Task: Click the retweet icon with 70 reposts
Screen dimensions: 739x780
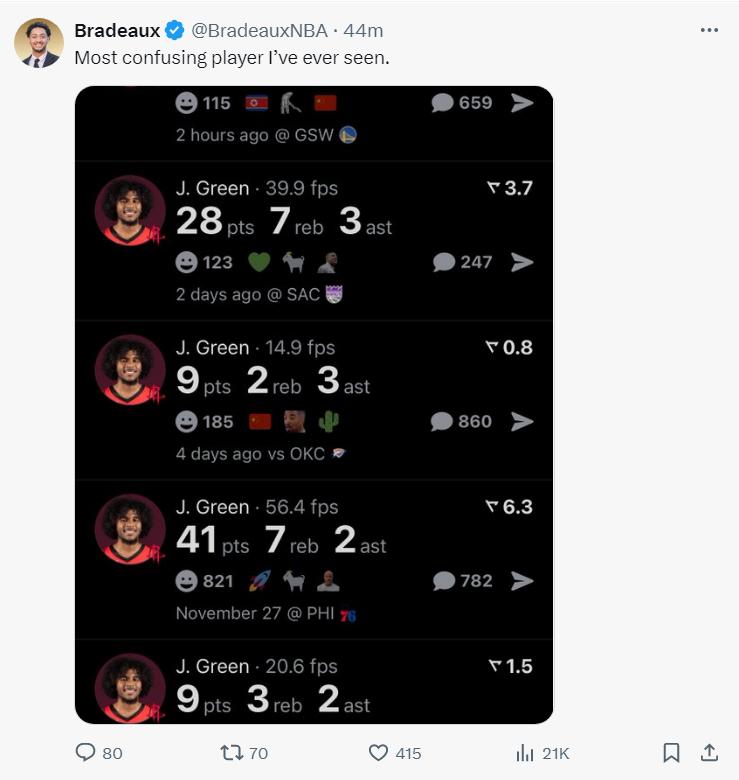Action: (x=232, y=753)
